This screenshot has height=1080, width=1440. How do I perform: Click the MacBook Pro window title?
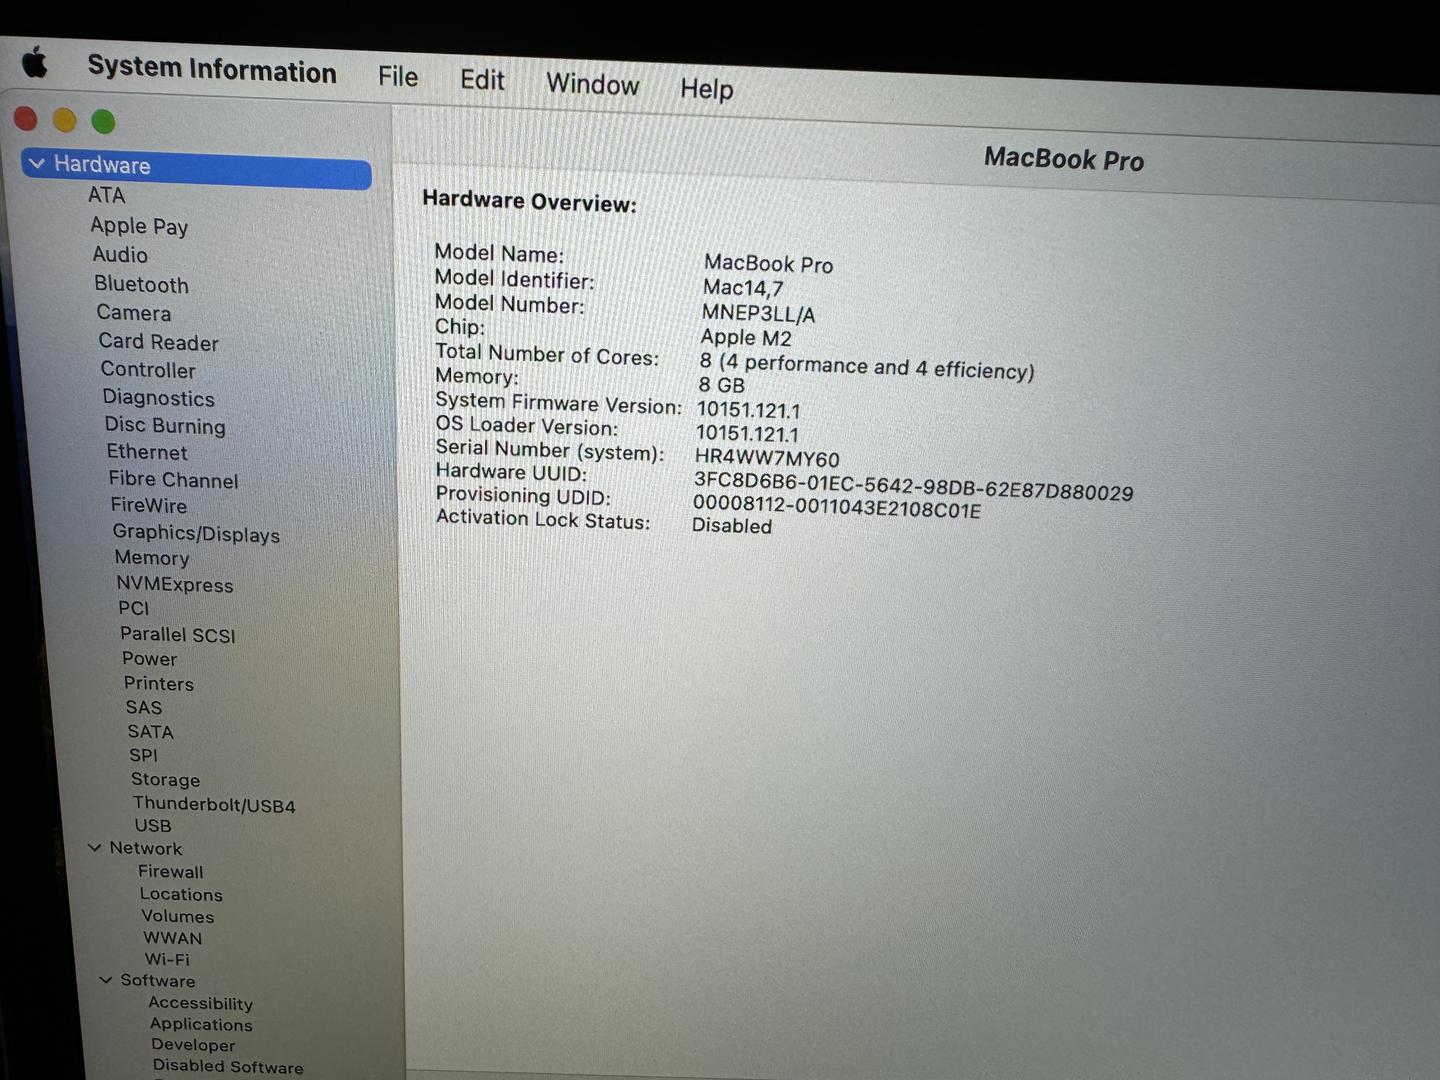coord(1064,159)
